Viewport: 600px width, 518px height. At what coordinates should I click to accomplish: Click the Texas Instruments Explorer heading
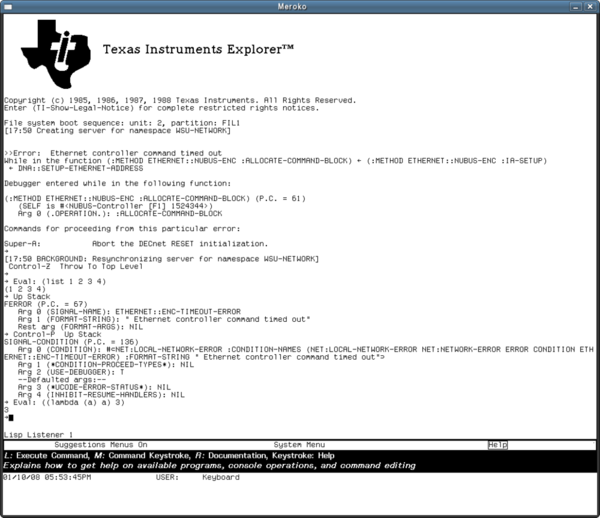pyautogui.click(x=198, y=49)
